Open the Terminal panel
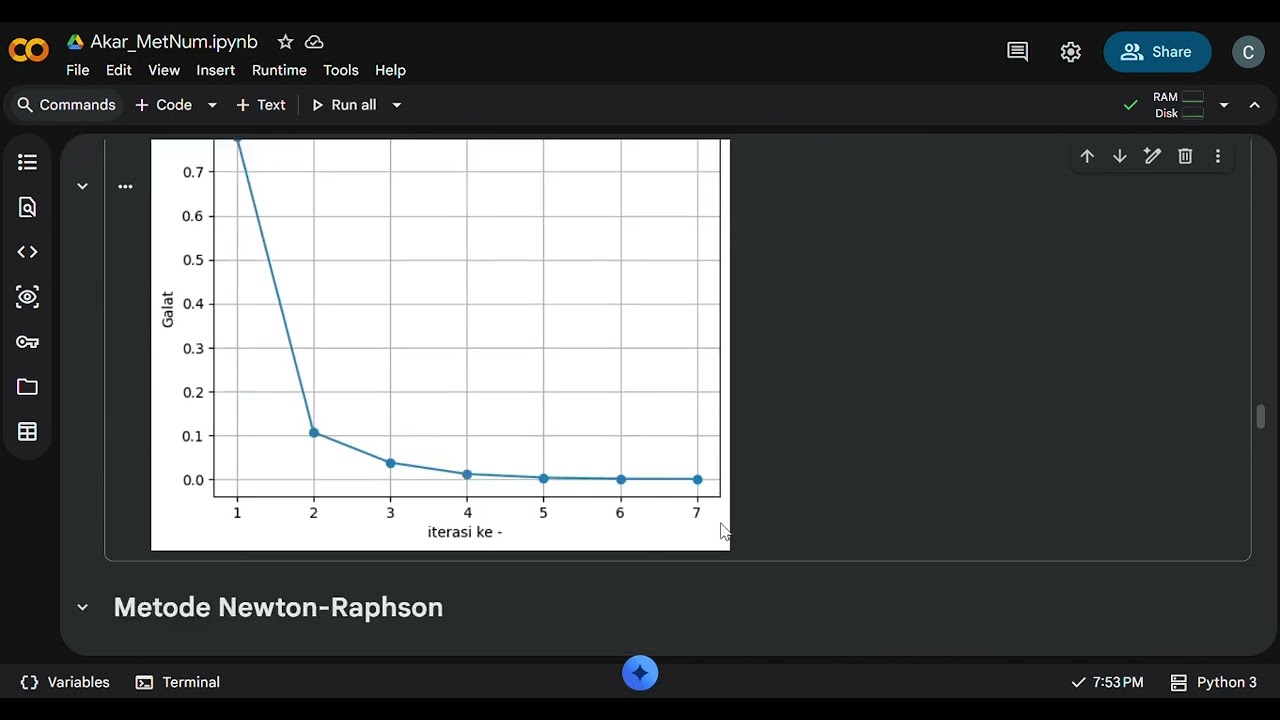 (178, 682)
